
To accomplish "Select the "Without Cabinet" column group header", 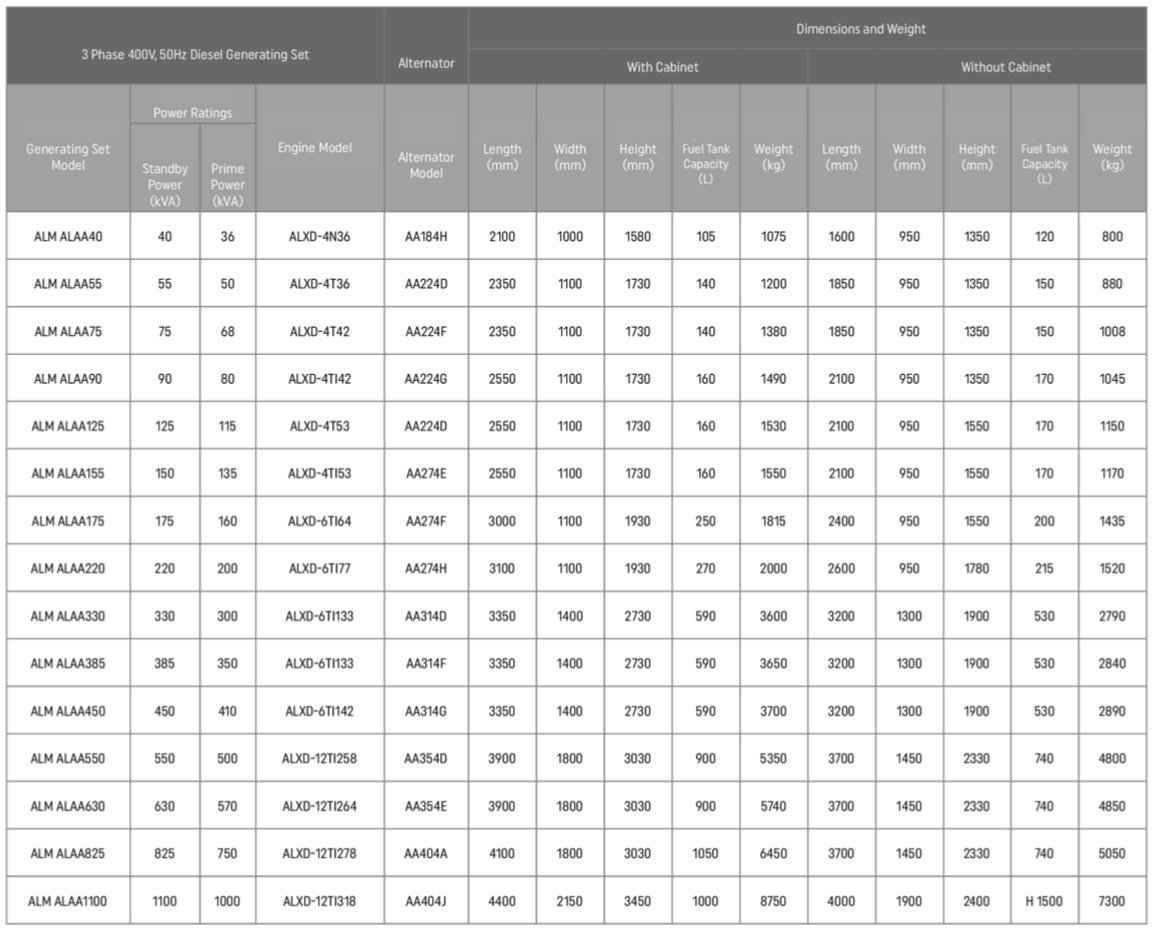I will click(1005, 67).
